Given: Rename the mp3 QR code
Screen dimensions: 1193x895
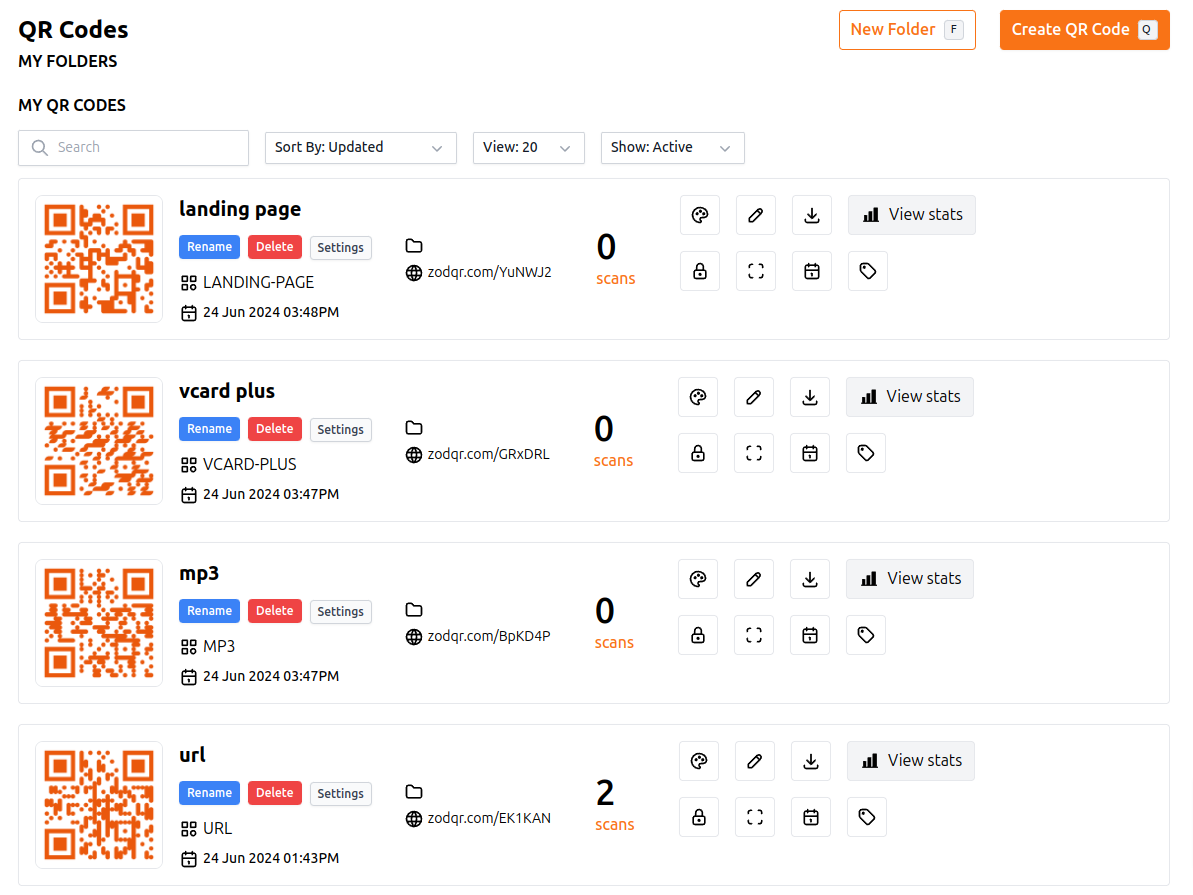Looking at the screenshot, I should [209, 610].
